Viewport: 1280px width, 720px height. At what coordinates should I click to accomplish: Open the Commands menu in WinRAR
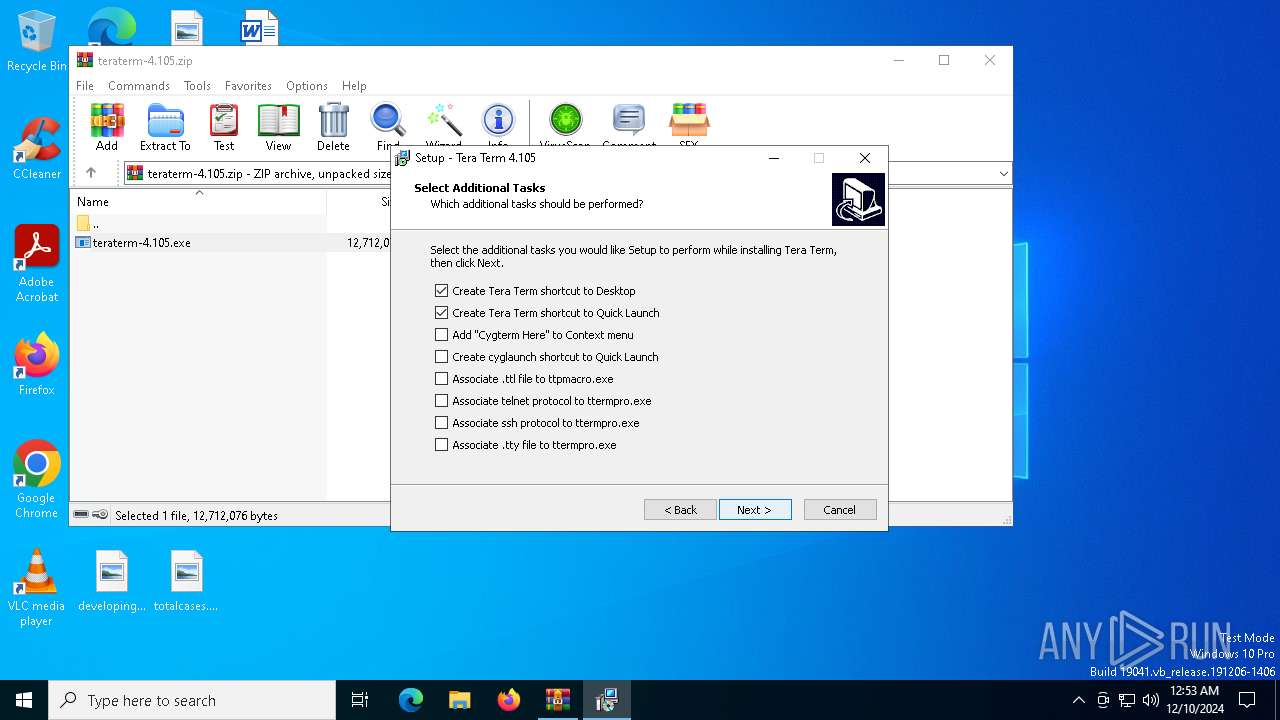click(x=139, y=86)
